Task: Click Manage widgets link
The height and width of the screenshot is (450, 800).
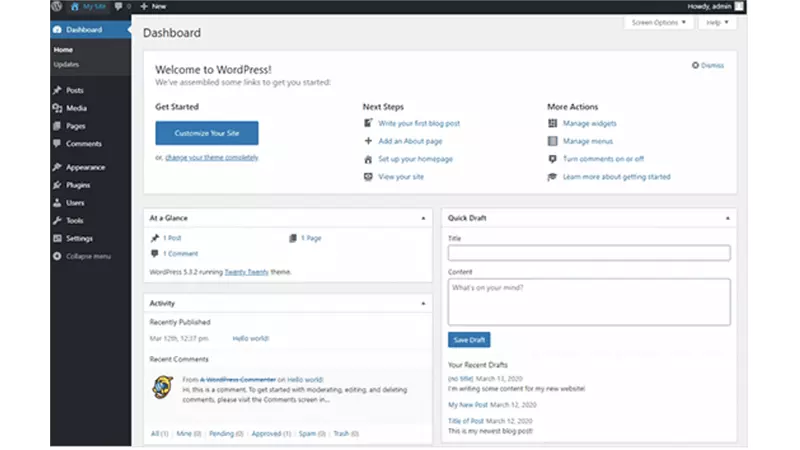Action: click(x=589, y=123)
